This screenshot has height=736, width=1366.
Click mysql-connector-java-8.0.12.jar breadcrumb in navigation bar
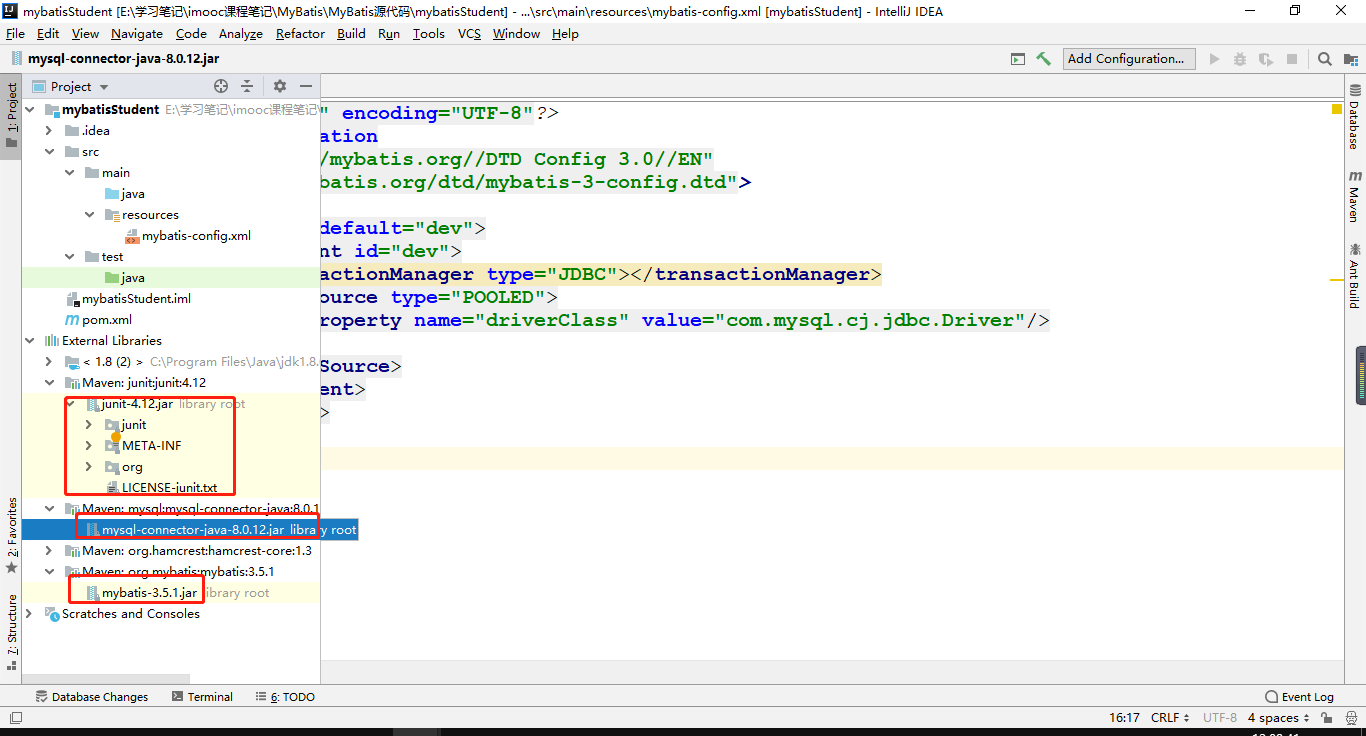tap(114, 59)
